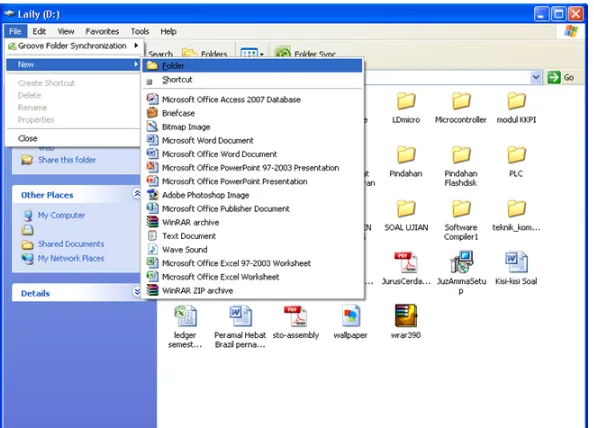Screen dimensions: 594x428
Task: Create new WinRAR archive
Action: (x=252, y=222)
